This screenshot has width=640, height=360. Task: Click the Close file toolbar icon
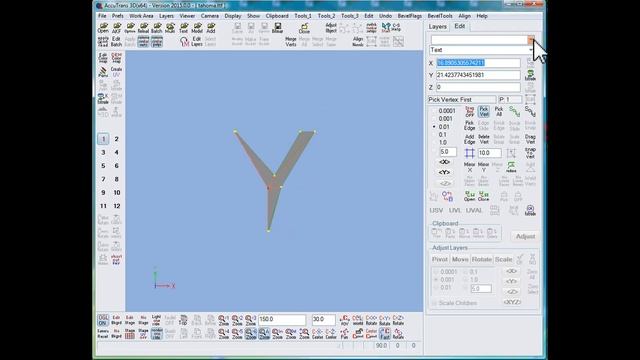coord(304,28)
